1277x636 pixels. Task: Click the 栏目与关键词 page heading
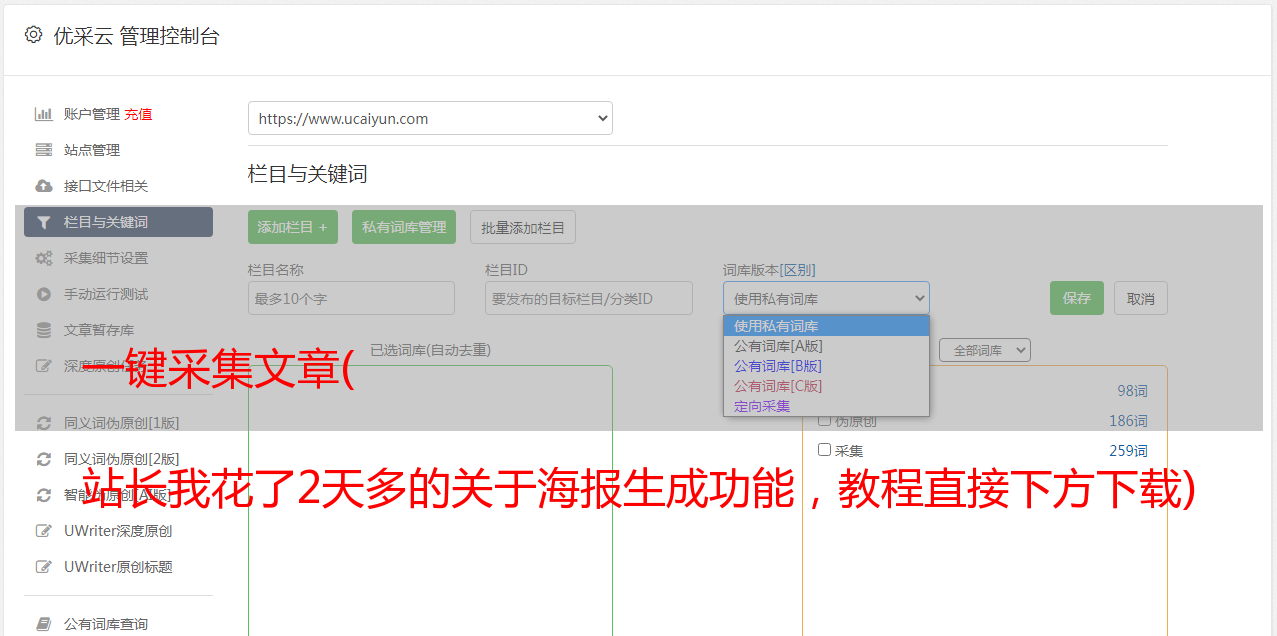pos(308,174)
